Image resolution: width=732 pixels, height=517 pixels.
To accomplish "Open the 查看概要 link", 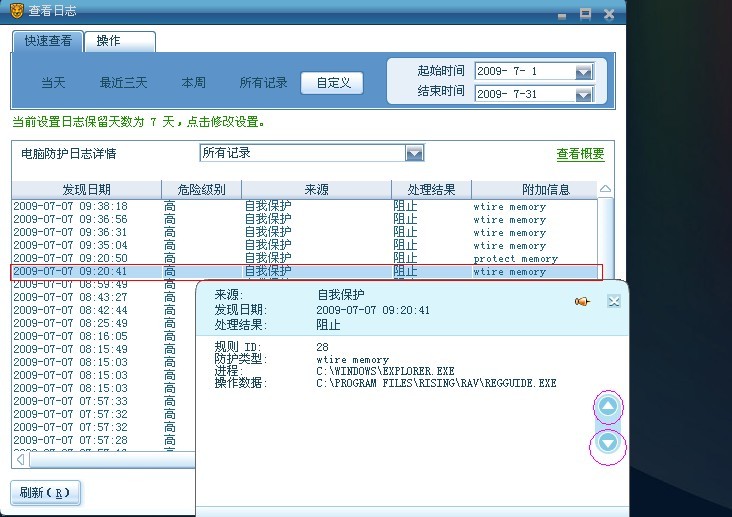I will click(580, 154).
